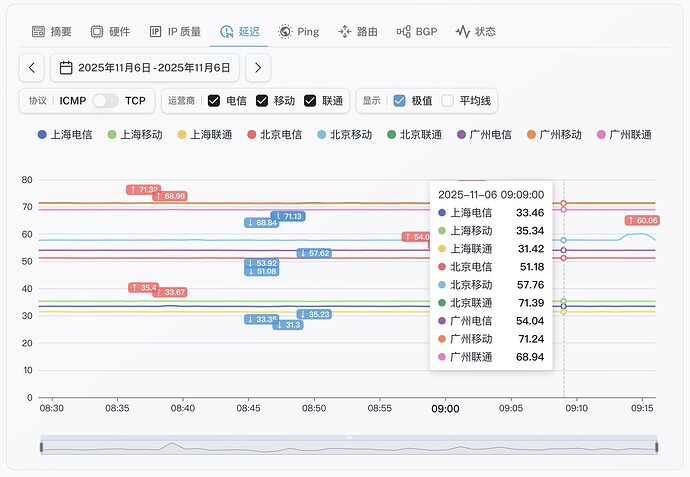
Task: Click the clock icon beside 延迟
Action: (227, 32)
